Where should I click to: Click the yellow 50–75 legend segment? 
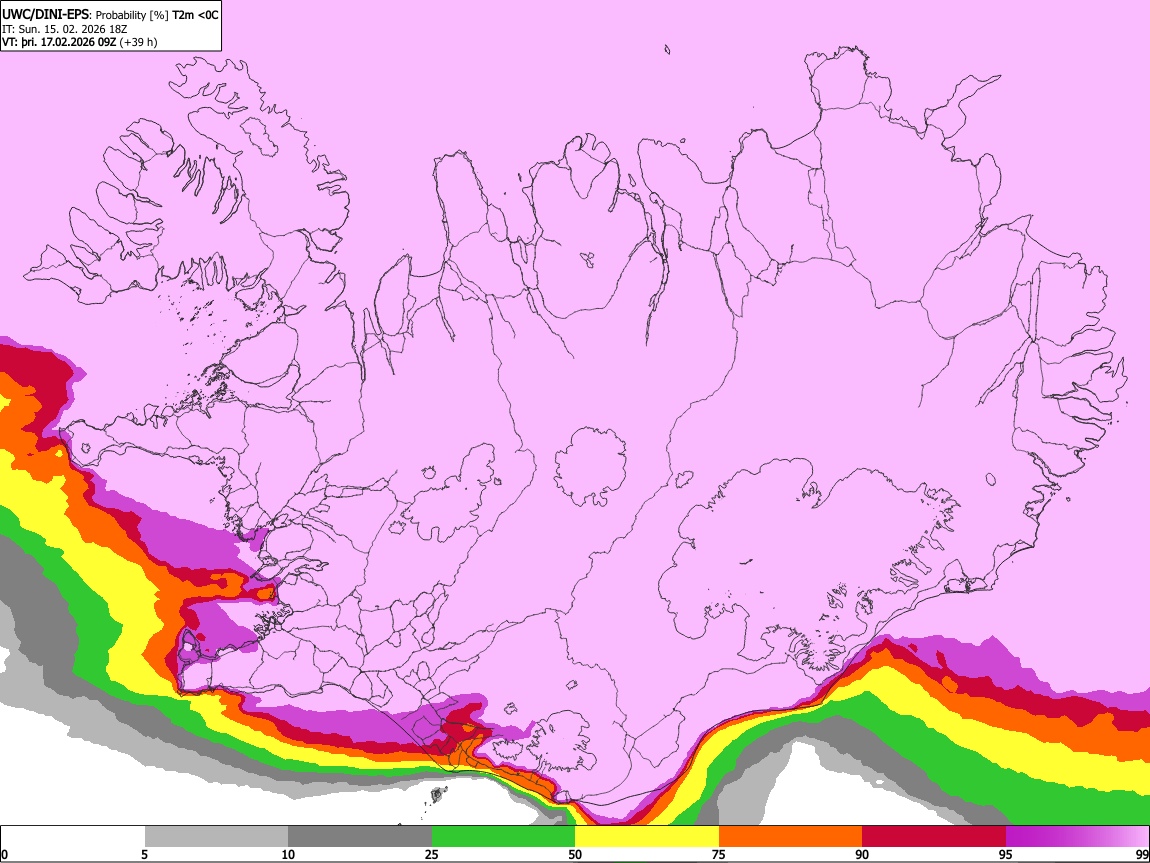point(647,837)
